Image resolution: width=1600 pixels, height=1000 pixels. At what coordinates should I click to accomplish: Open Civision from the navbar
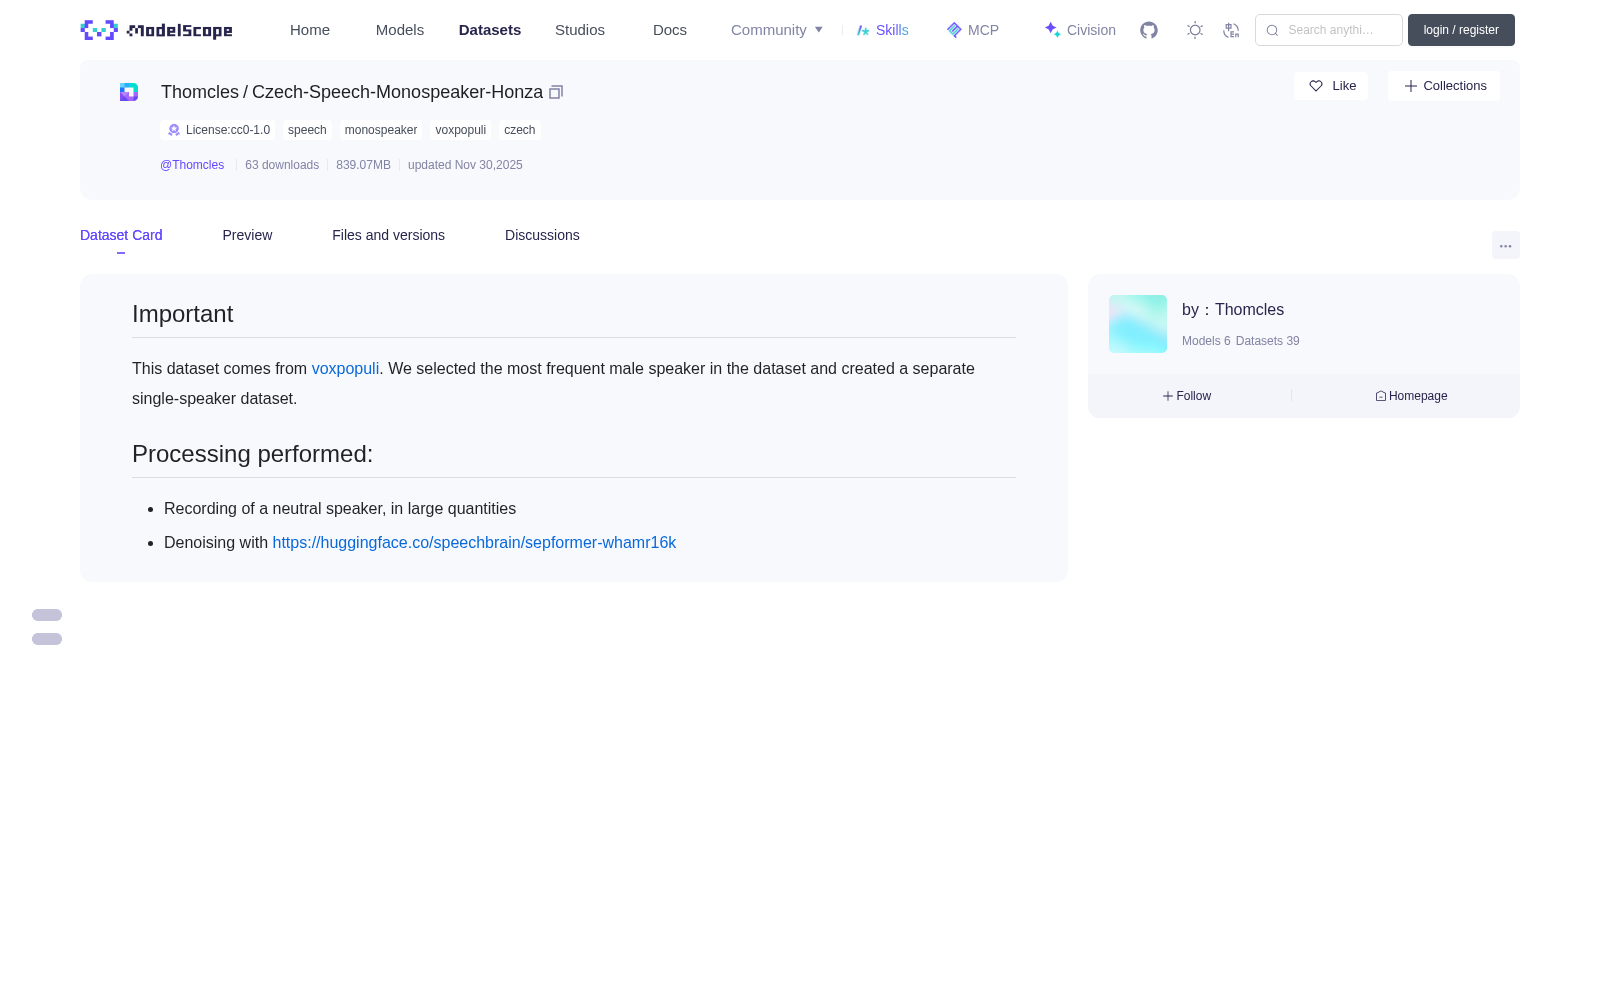[x=1079, y=30]
